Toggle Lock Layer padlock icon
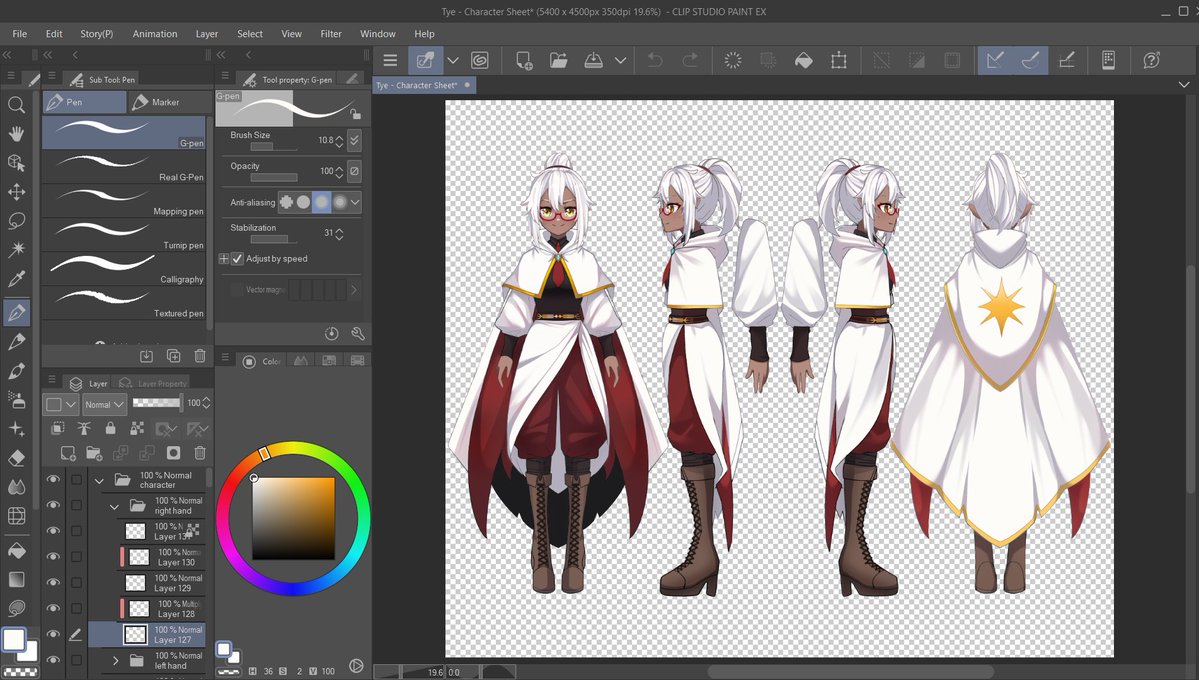This screenshot has width=1199, height=680. tap(111, 428)
